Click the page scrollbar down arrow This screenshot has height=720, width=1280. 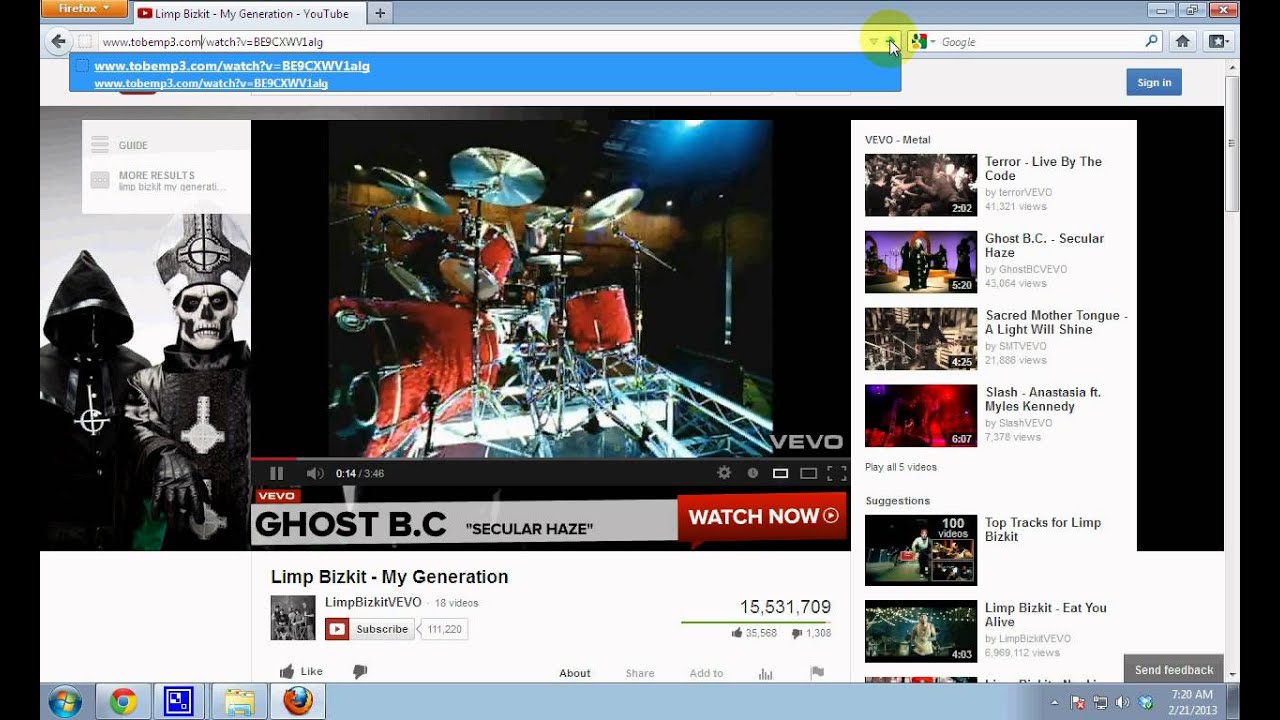point(1232,674)
